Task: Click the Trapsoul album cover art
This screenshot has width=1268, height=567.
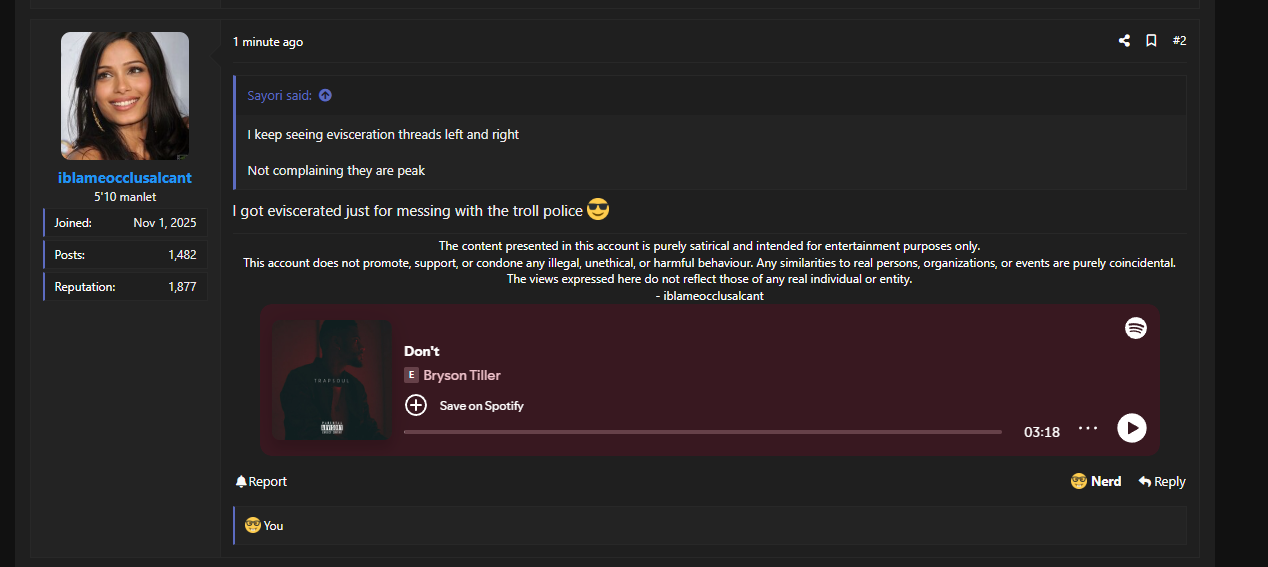Action: click(332, 380)
